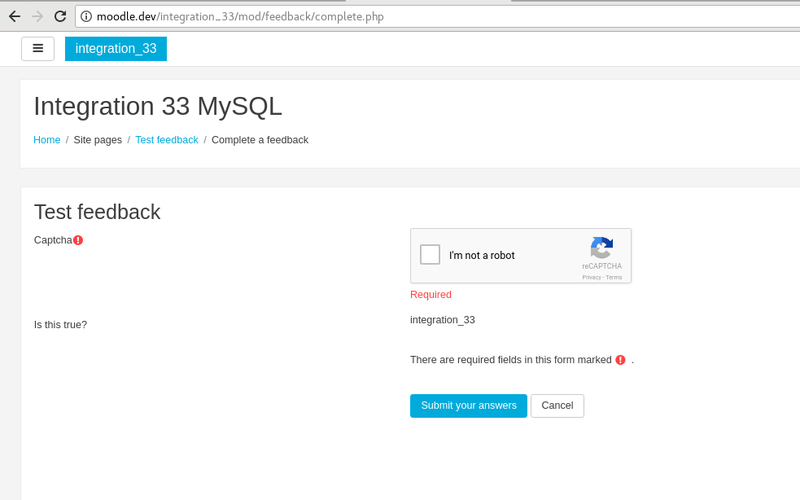Click the red Required error text

431,294
